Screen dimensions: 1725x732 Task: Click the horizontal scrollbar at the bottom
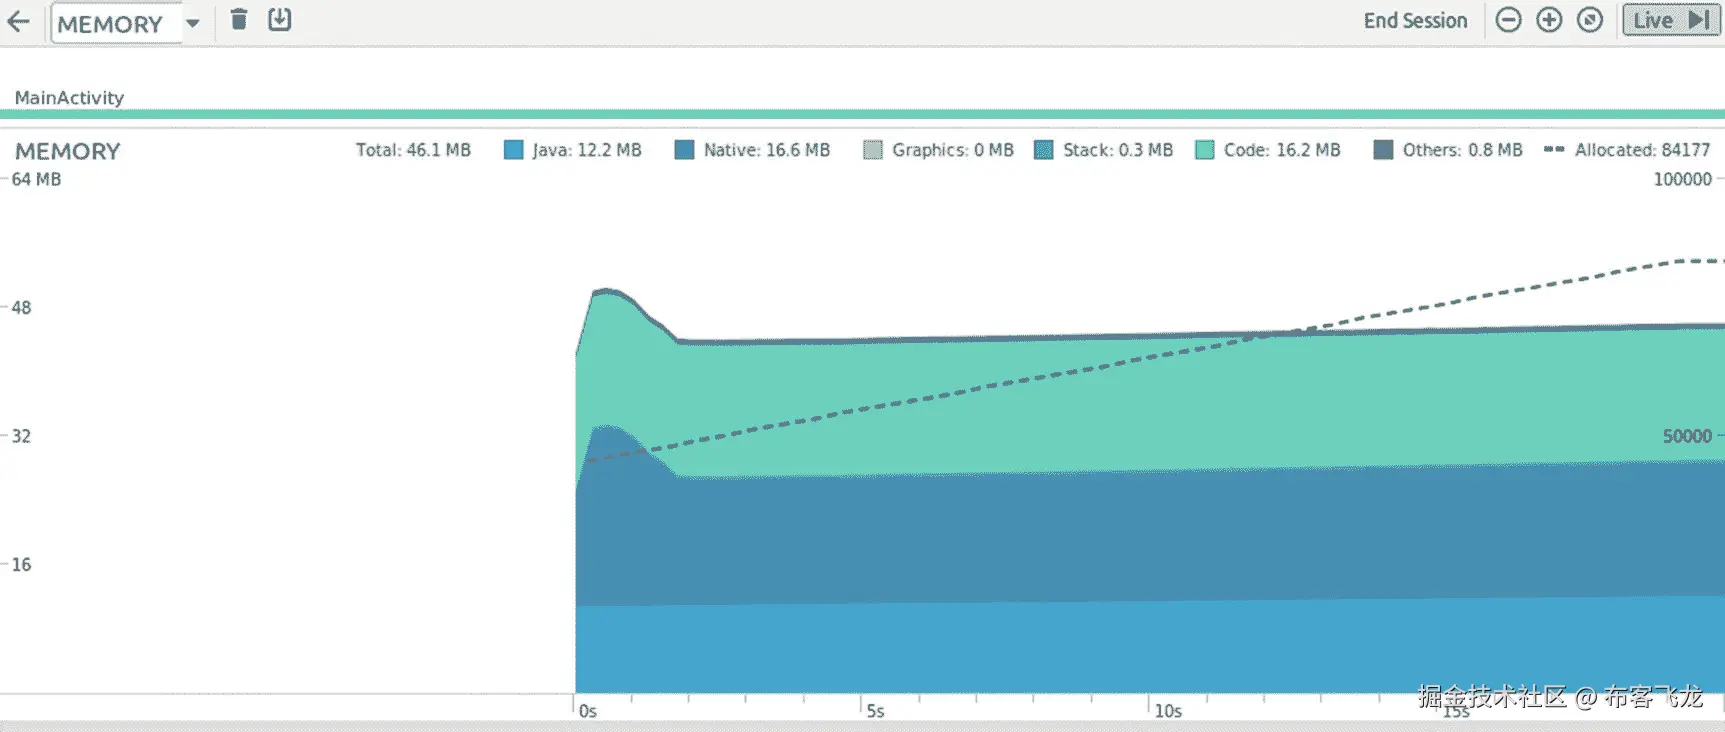pos(862,726)
